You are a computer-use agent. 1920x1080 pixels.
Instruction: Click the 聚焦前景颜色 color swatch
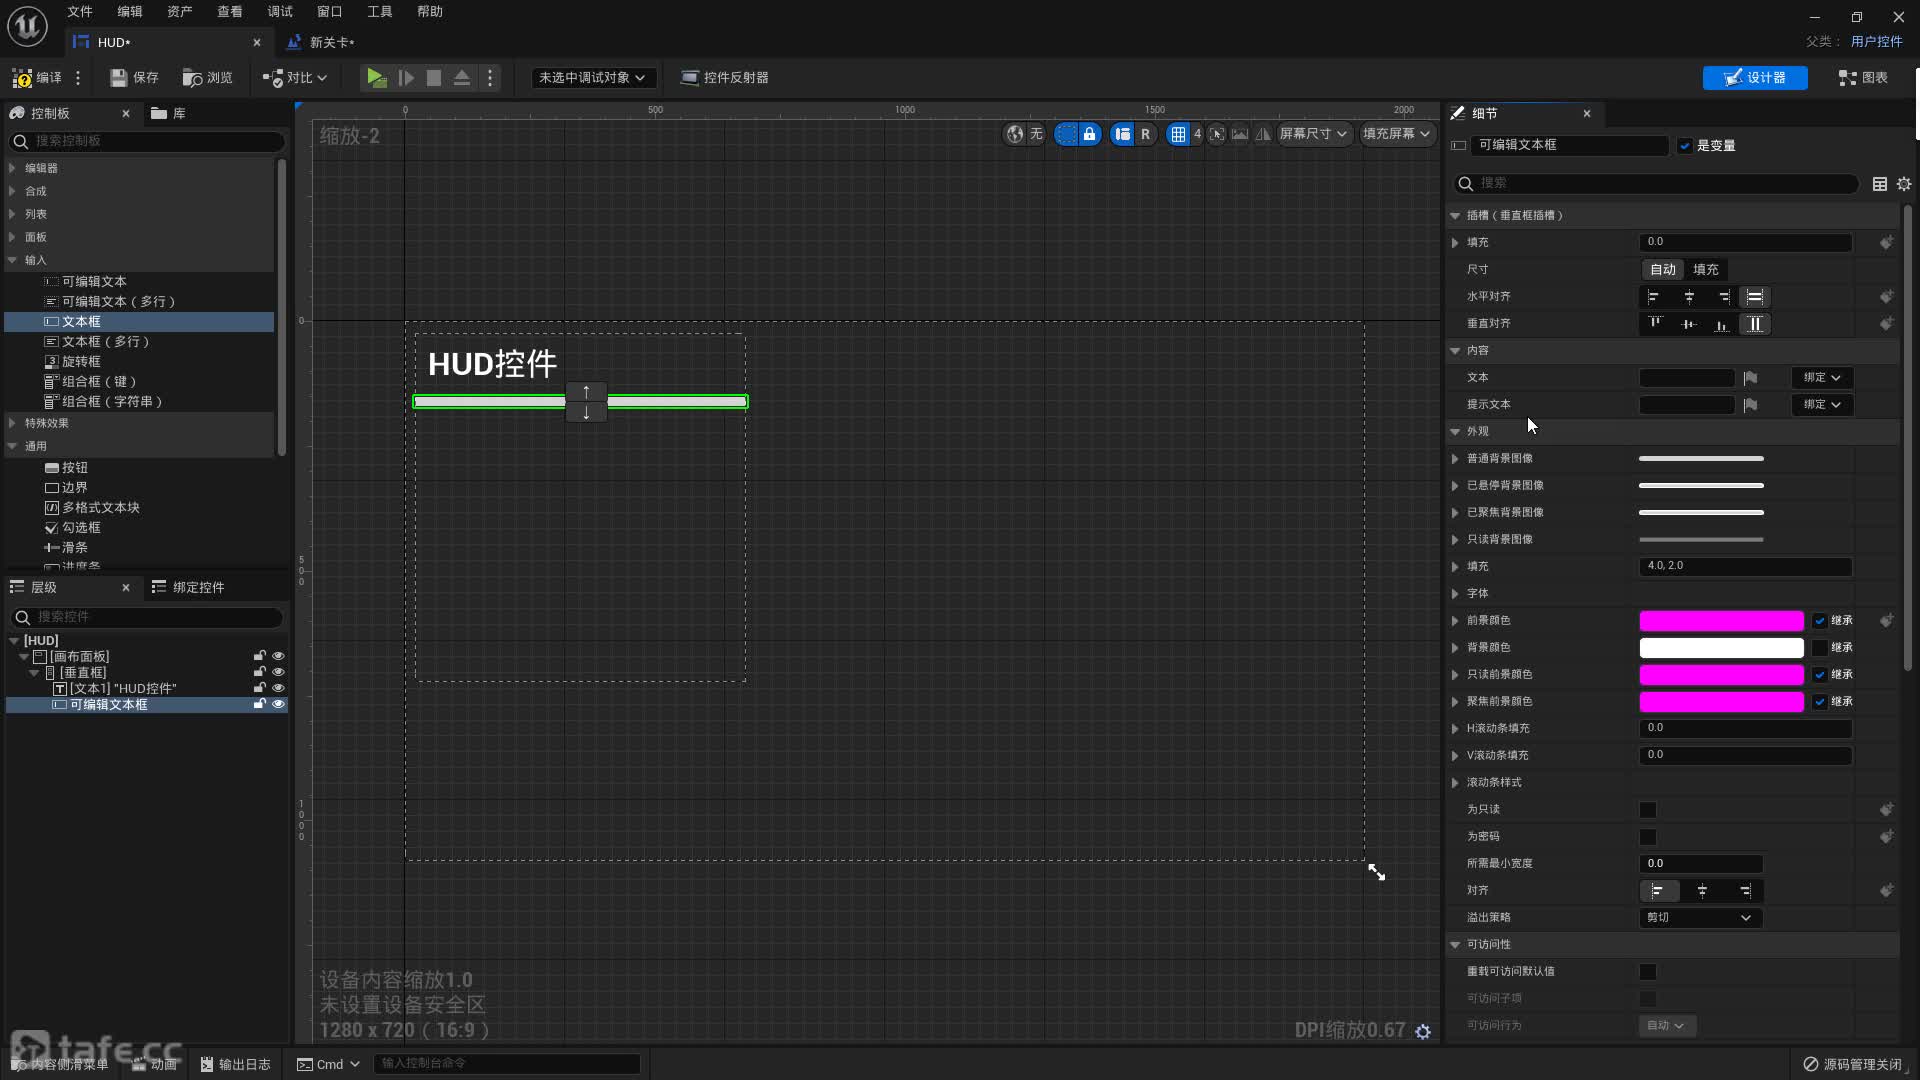(x=1721, y=702)
